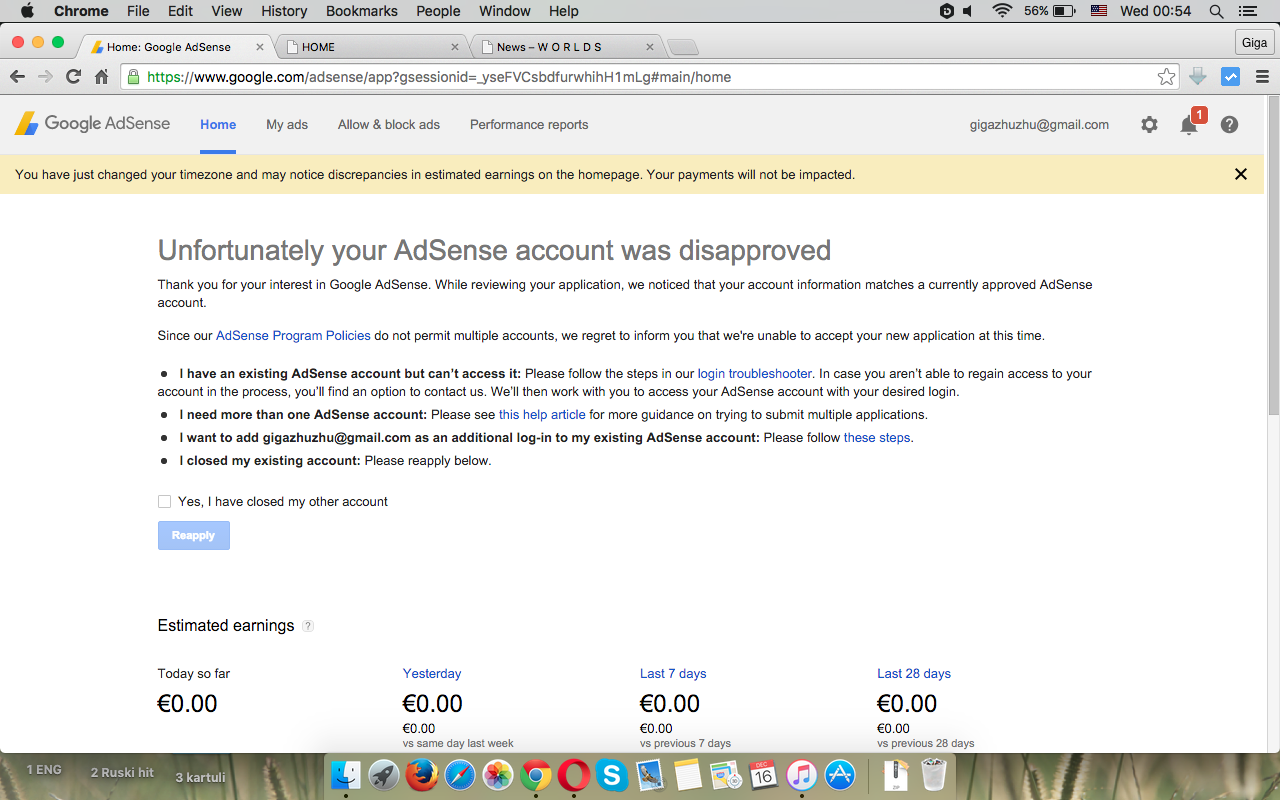Open the People menu

click(x=438, y=11)
